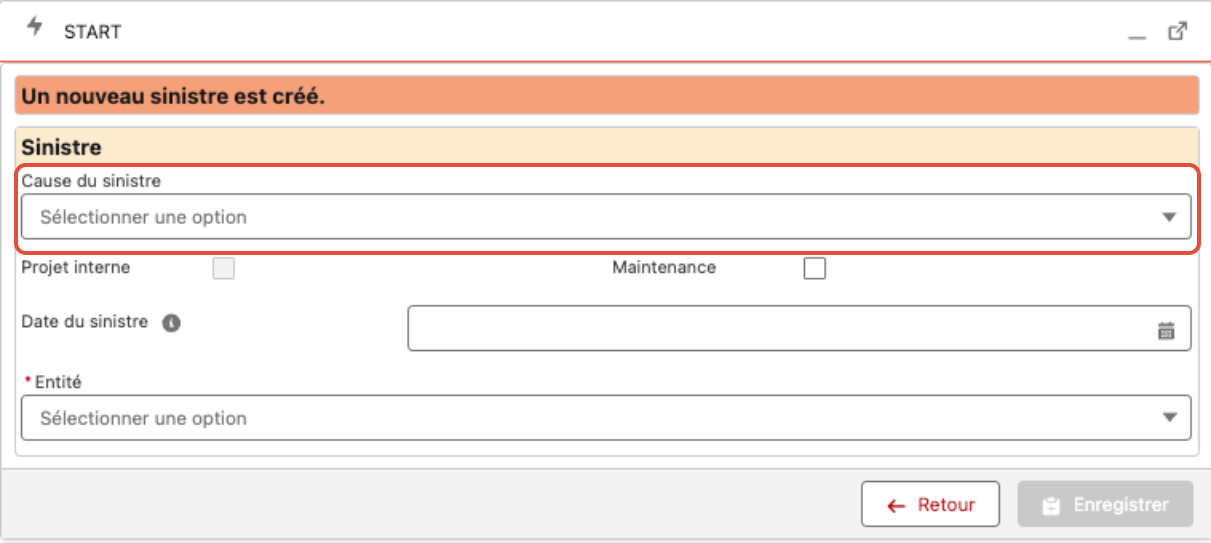Viewport: 1211px width, 543px height.
Task: Click the red arrow icon on Retour
Action: (x=896, y=506)
